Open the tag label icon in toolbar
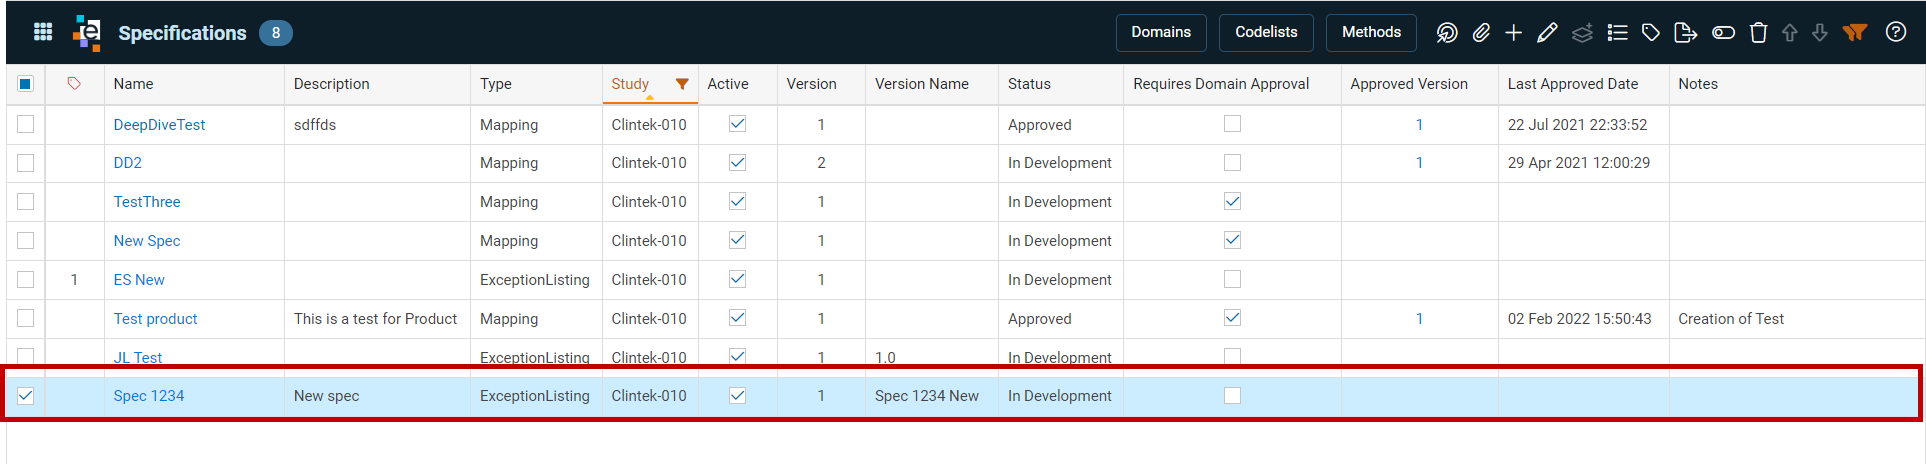 pyautogui.click(x=1651, y=33)
